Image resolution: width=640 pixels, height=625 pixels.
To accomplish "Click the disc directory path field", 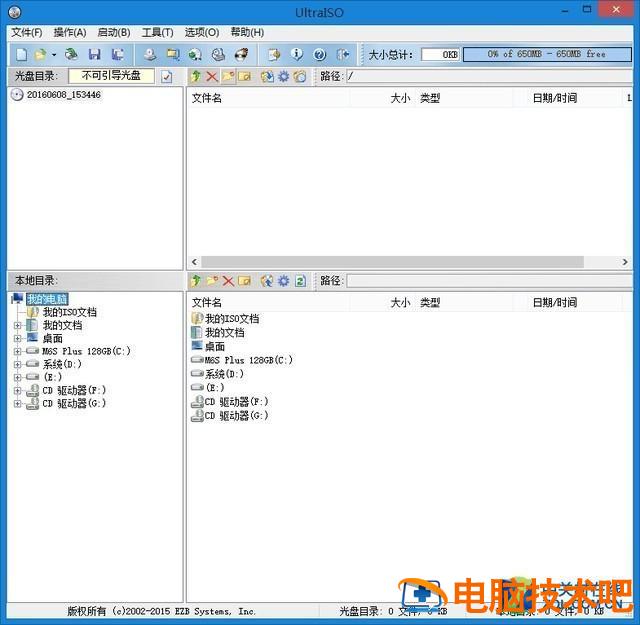I will (x=489, y=76).
